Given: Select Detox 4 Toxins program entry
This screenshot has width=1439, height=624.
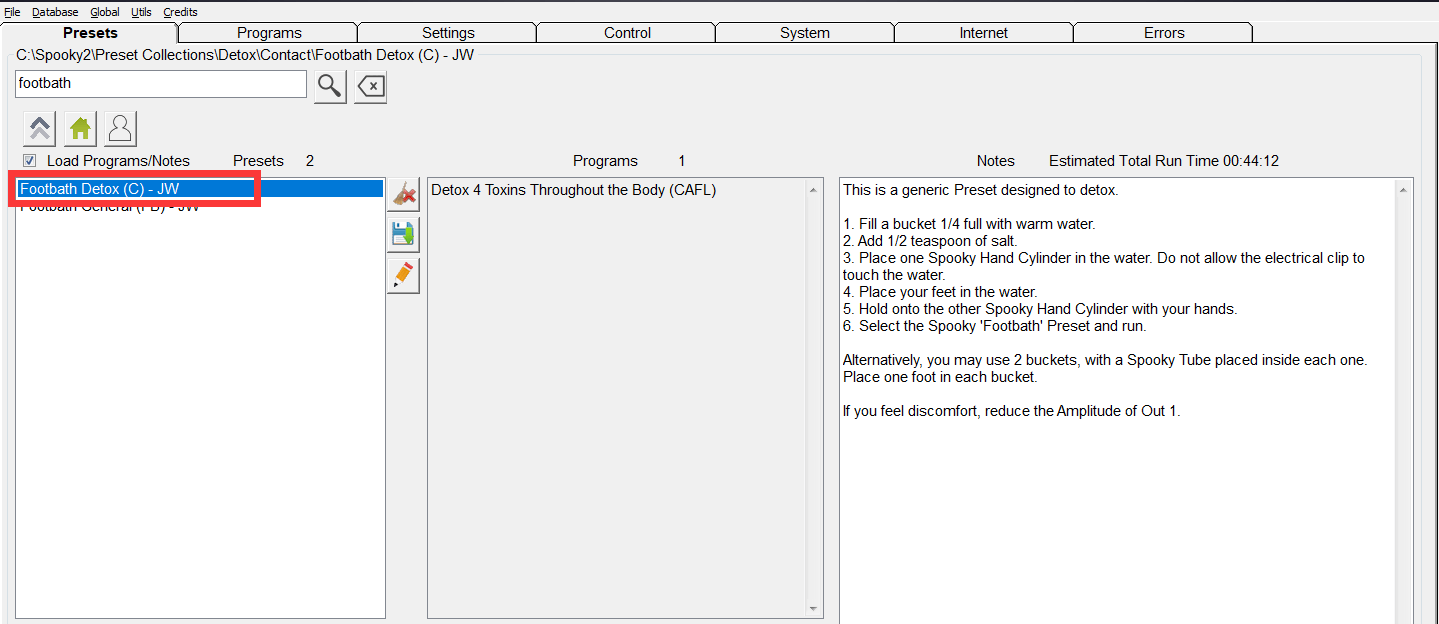Looking at the screenshot, I should (573, 190).
